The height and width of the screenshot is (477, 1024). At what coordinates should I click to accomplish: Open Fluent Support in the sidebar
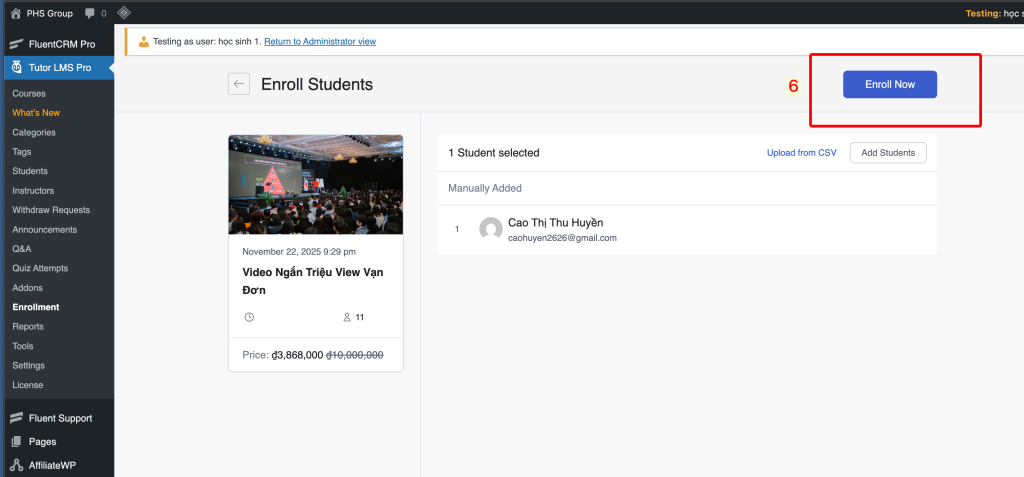pyautogui.click(x=60, y=418)
